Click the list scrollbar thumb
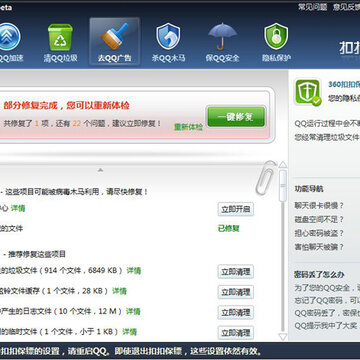Image resolution: width=360 pixels, height=360 pixels. click(283, 185)
